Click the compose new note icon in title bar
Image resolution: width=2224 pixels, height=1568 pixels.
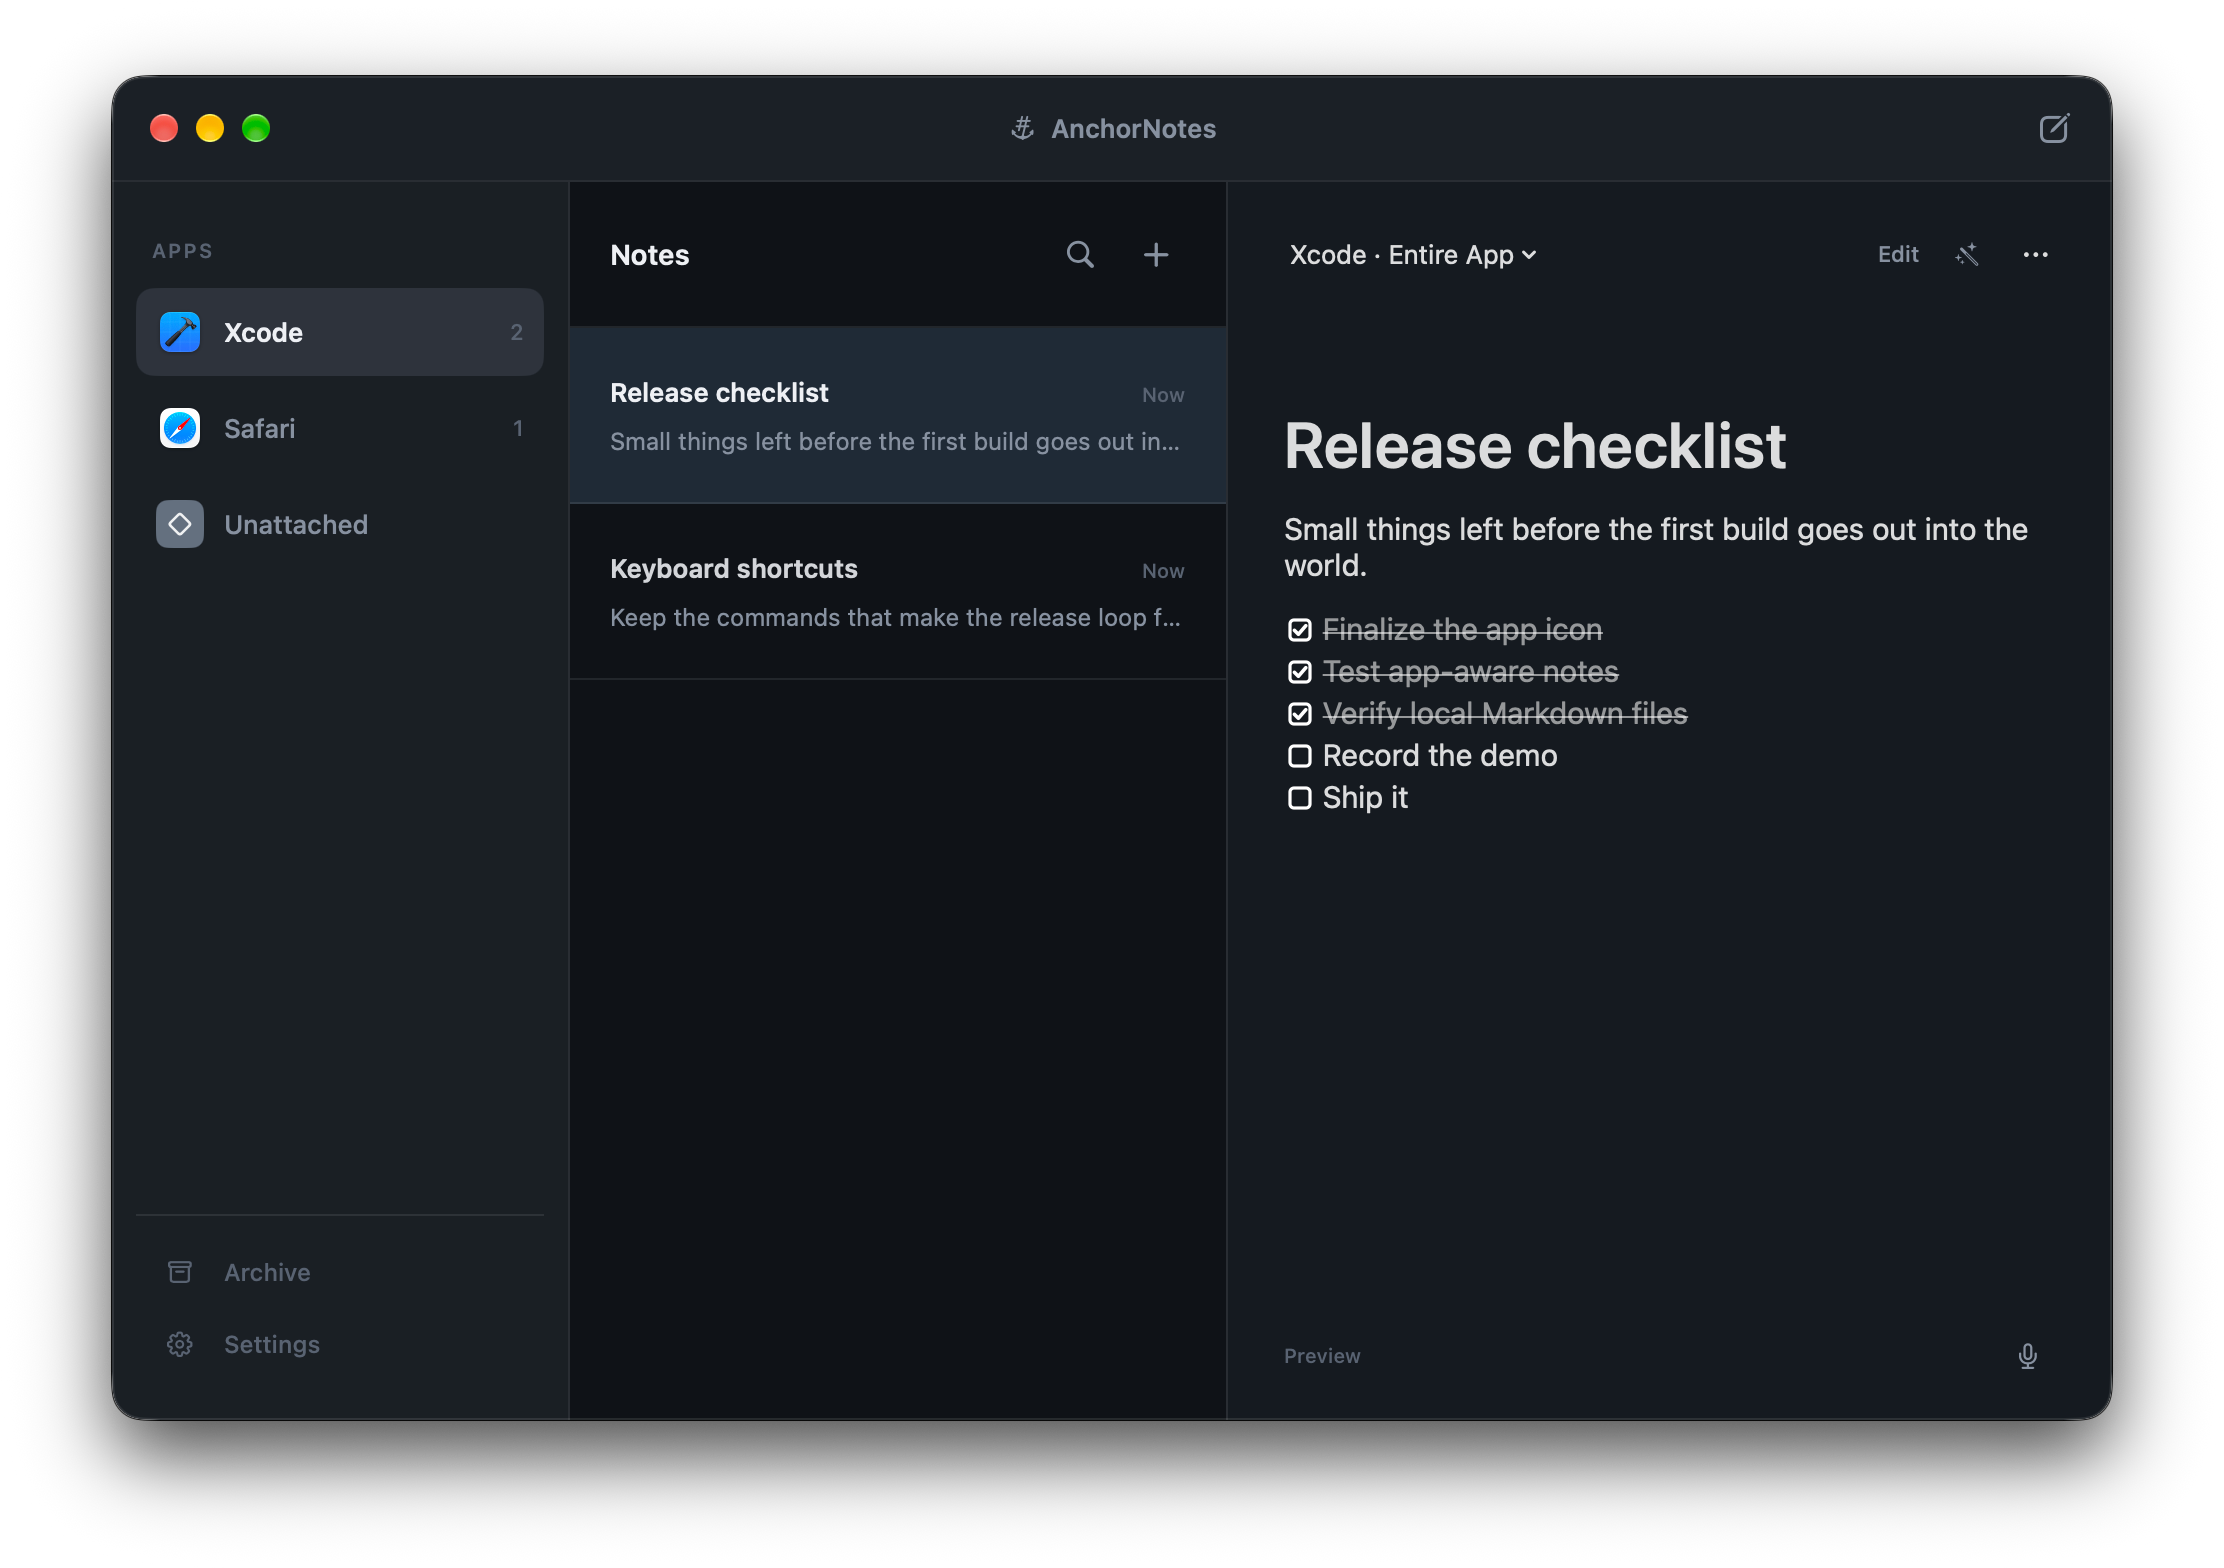2053,128
